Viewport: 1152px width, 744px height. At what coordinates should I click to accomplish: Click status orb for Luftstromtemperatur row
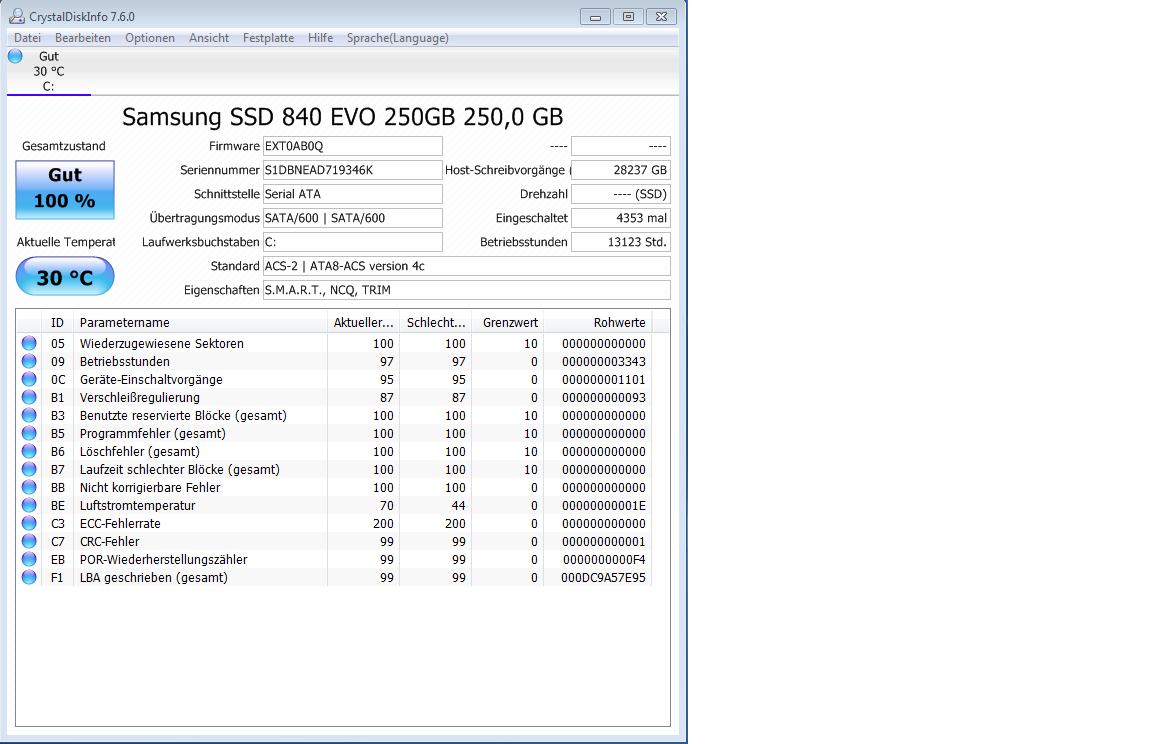(x=29, y=505)
